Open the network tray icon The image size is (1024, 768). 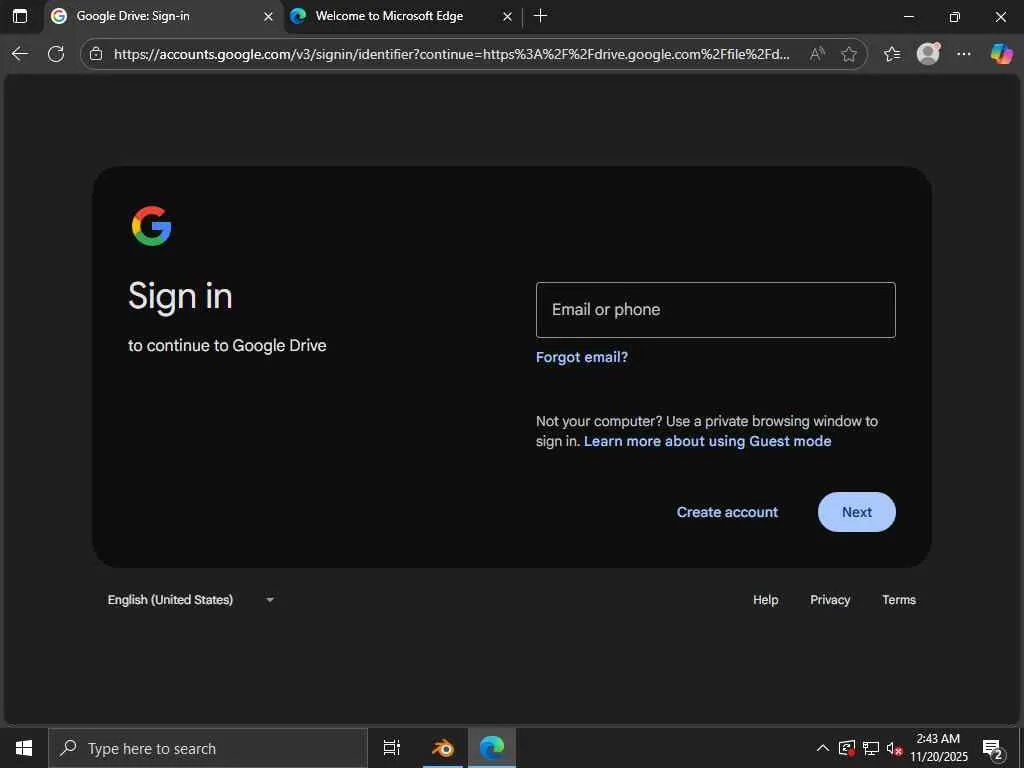871,748
